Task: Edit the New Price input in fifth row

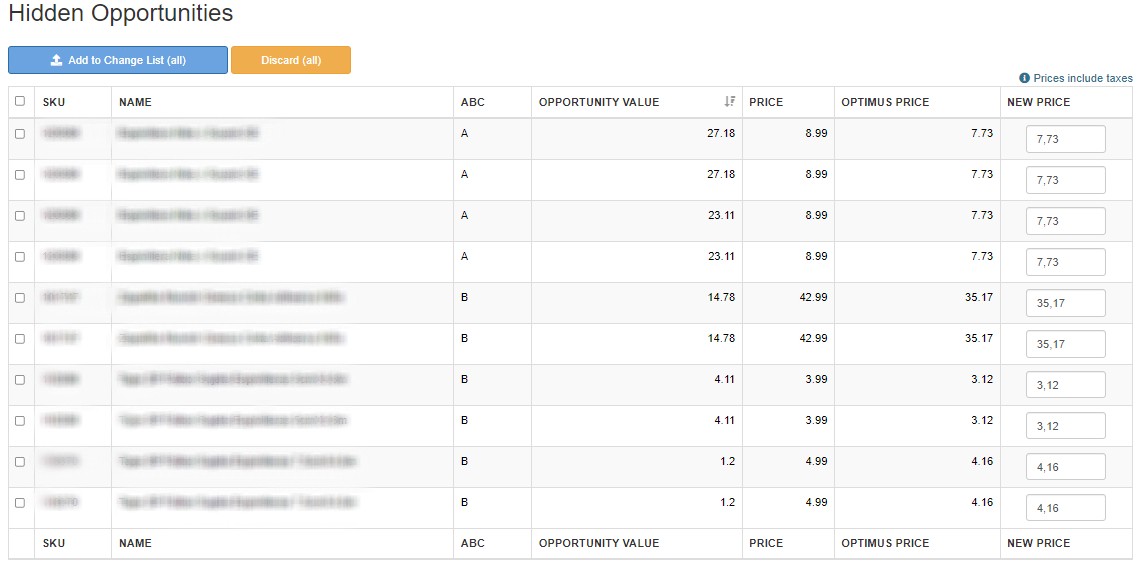Action: [x=1065, y=303]
